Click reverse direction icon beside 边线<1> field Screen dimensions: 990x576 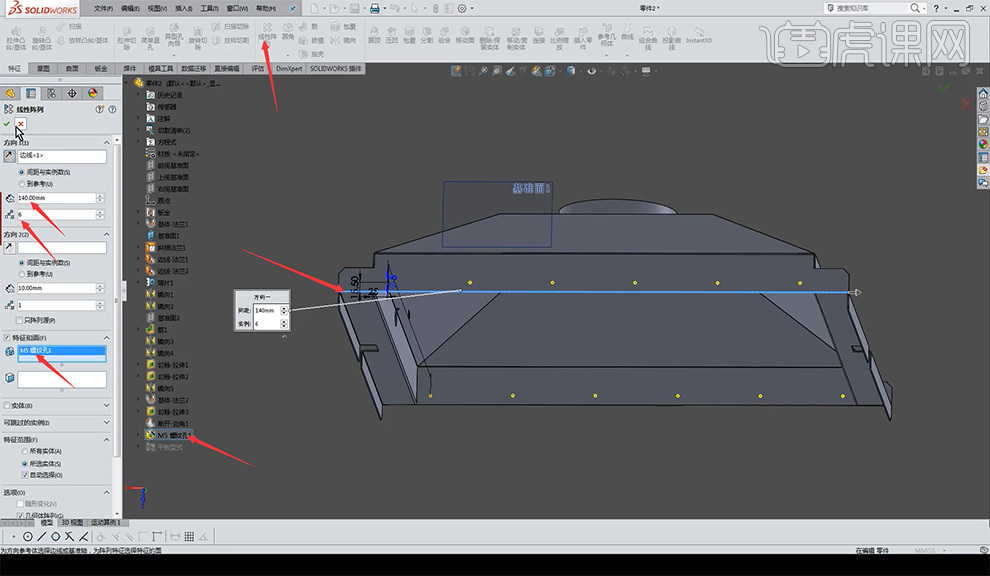pyautogui.click(x=10, y=157)
